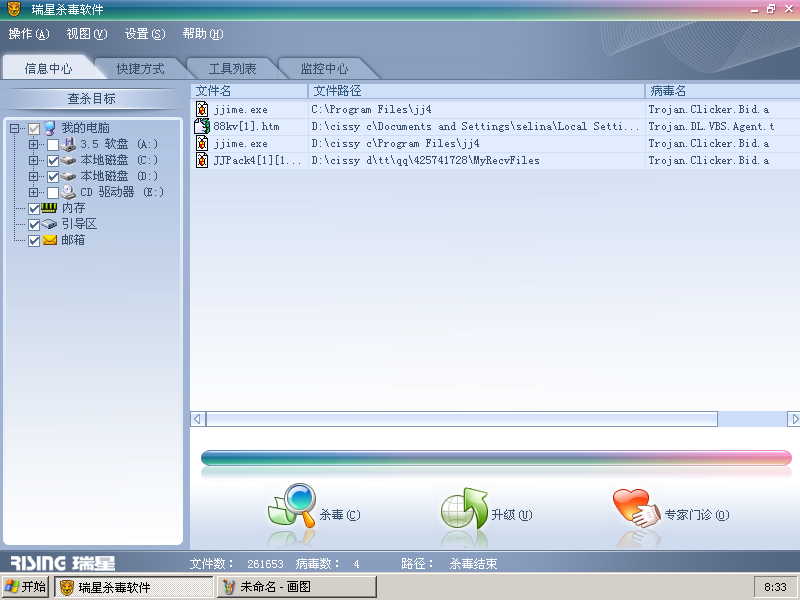Screen dimensions: 800x600
Task: Click the virus icon of jjime.exe in D:\cissy c
Action: tap(202, 143)
